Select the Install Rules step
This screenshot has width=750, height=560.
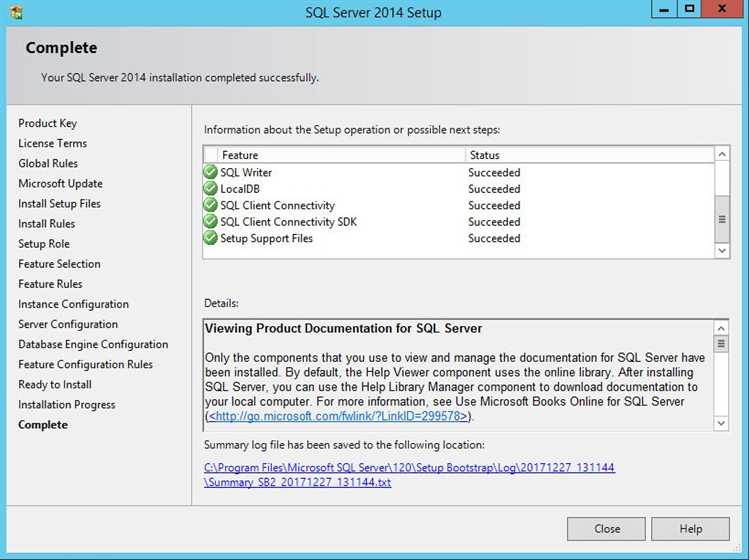pyautogui.click(x=46, y=224)
